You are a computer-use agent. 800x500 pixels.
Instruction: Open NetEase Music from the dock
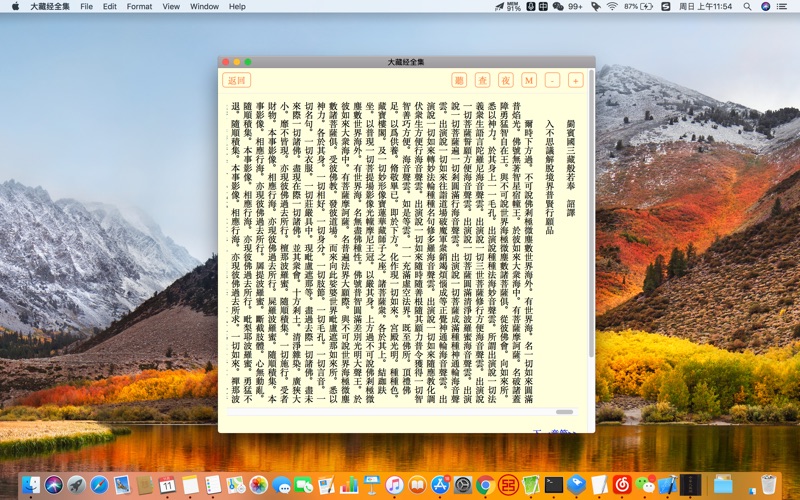tap(622, 485)
